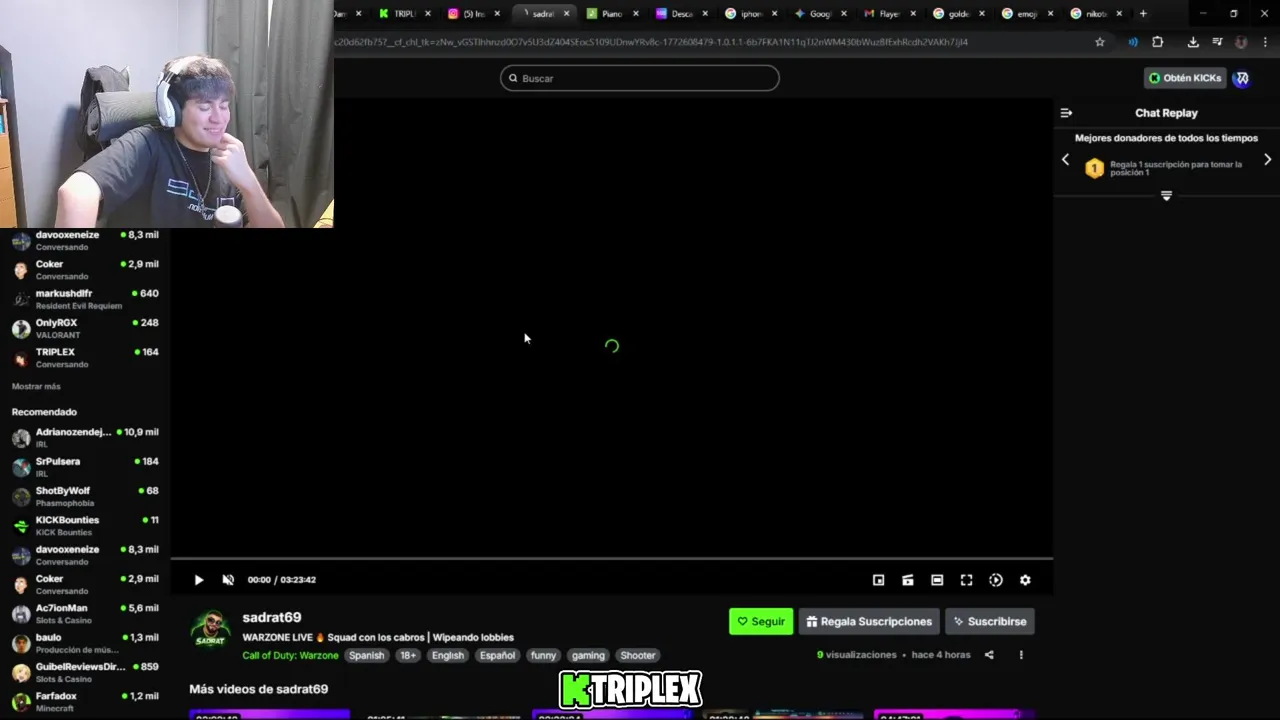Enter fullscreen with the fullscreen icon
Viewport: 1280px width, 720px height.
click(x=966, y=580)
